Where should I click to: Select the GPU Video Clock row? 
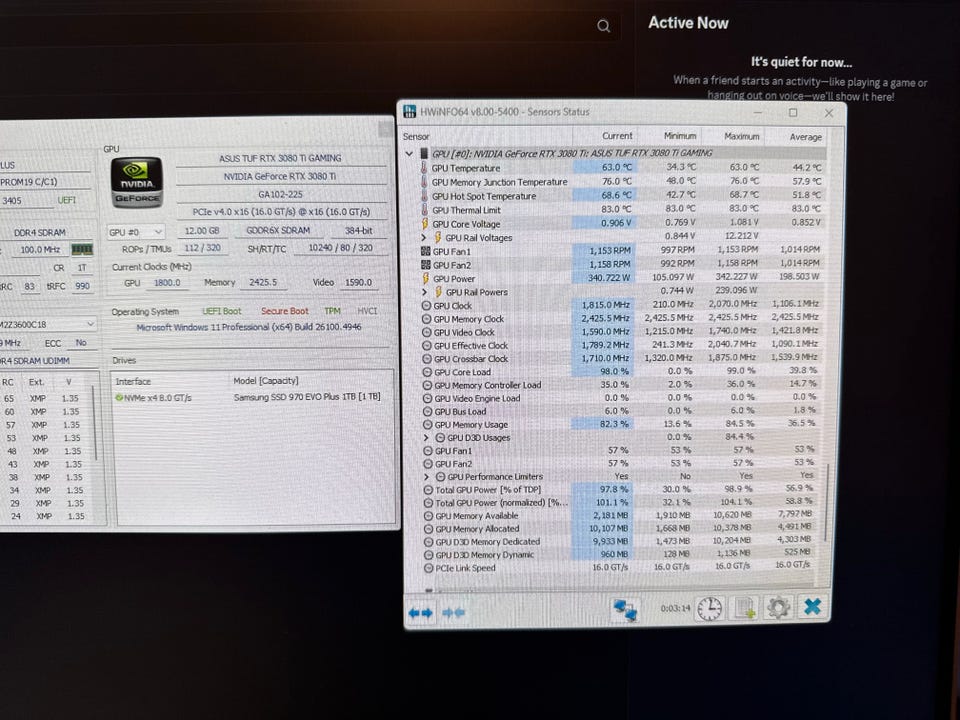tap(620, 332)
